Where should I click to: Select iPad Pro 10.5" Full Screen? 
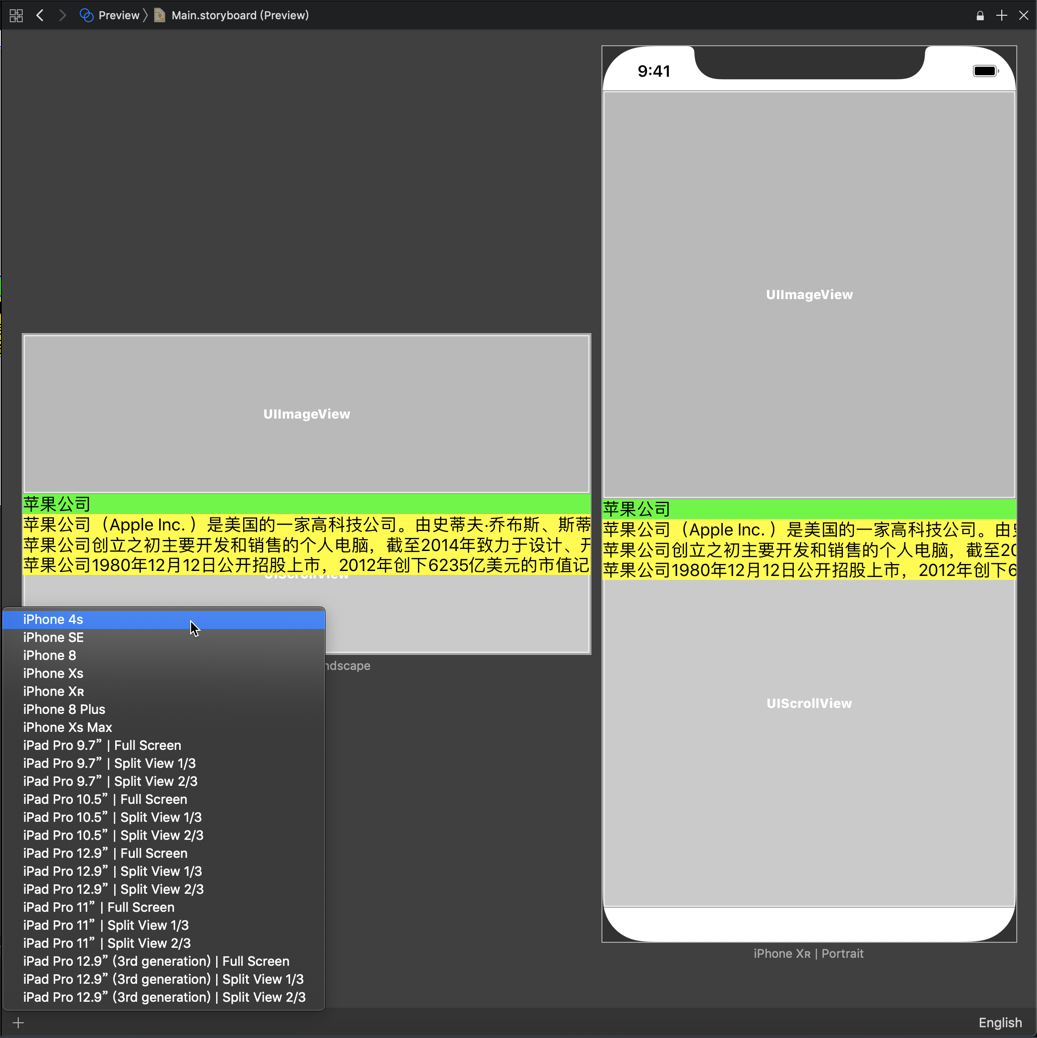click(x=164, y=800)
